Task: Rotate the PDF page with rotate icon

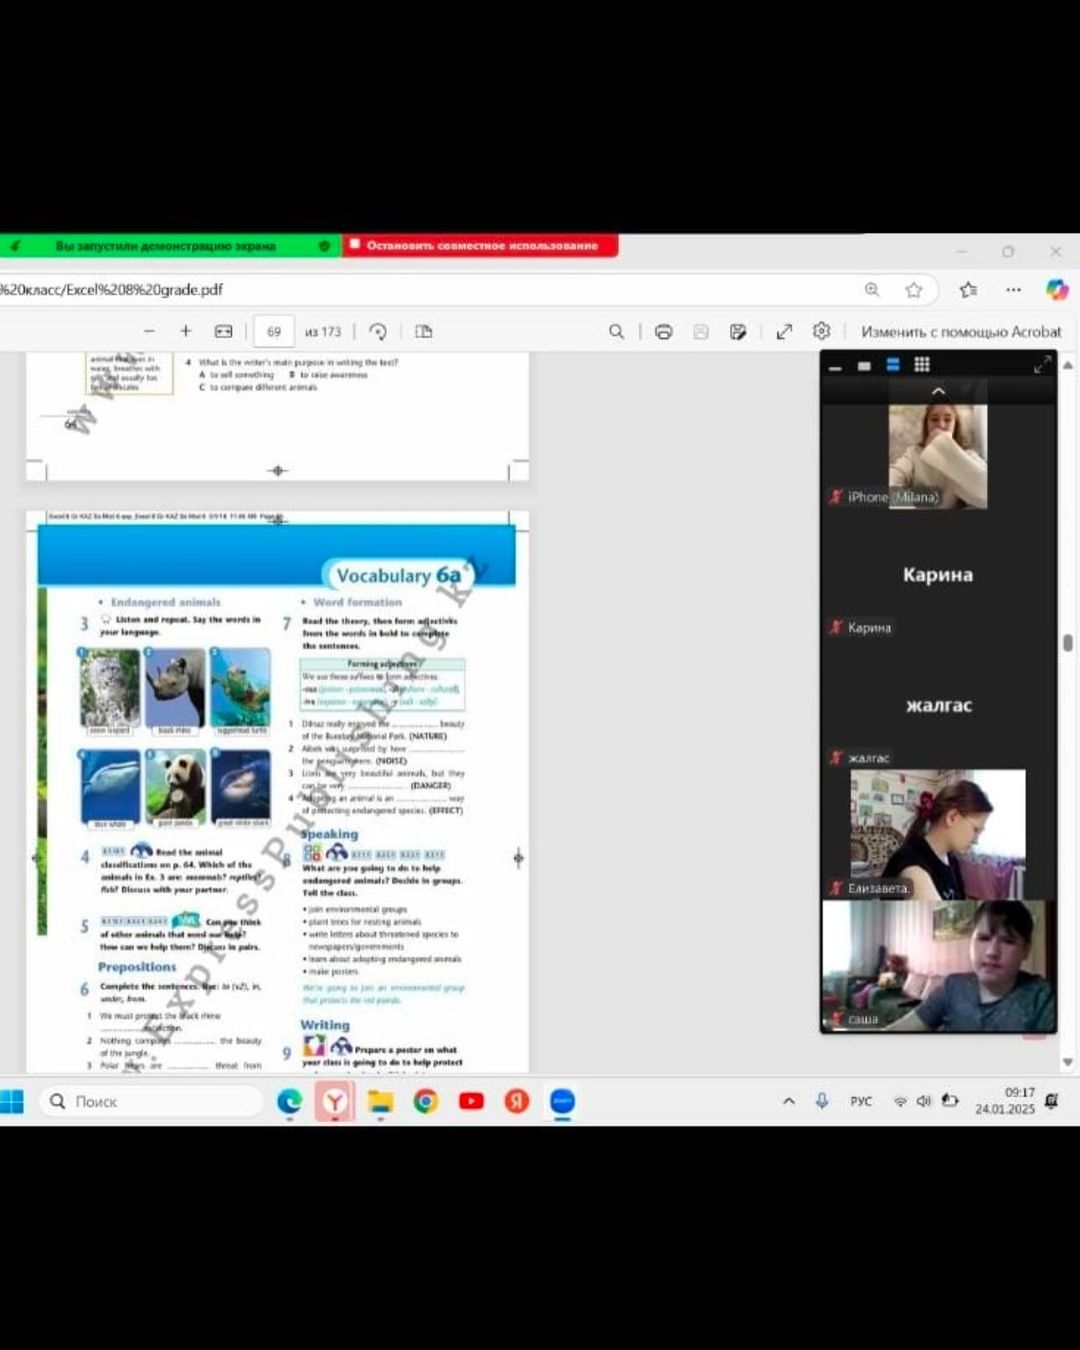Action: [x=378, y=332]
